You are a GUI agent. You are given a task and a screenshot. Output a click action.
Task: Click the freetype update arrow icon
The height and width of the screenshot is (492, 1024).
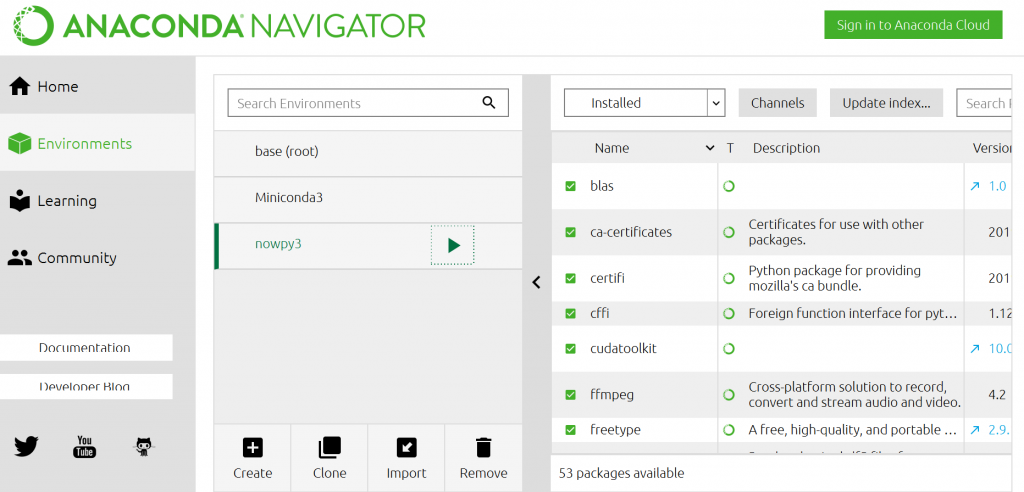pyautogui.click(x=975, y=430)
